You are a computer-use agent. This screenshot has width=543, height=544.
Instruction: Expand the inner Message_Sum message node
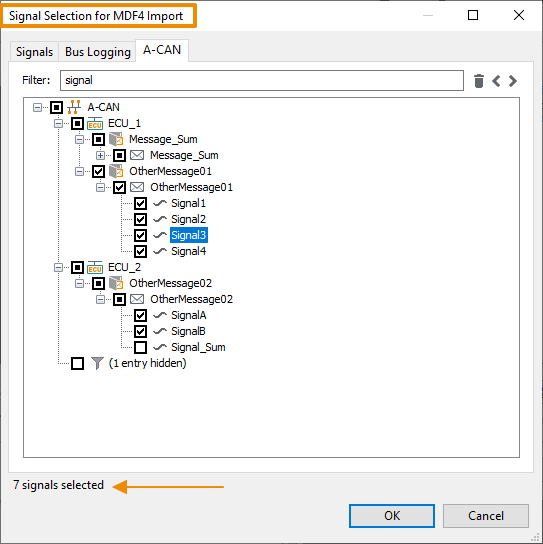pos(100,155)
